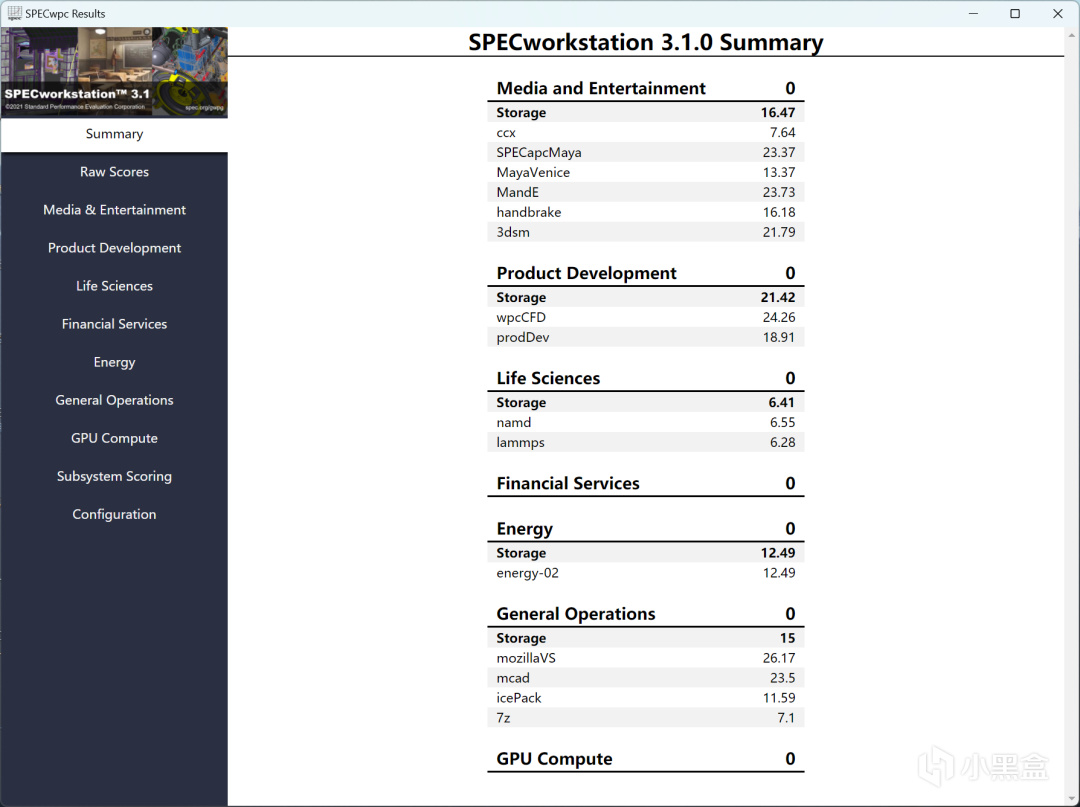Select the icePack row
1080x807 pixels.
645,698
